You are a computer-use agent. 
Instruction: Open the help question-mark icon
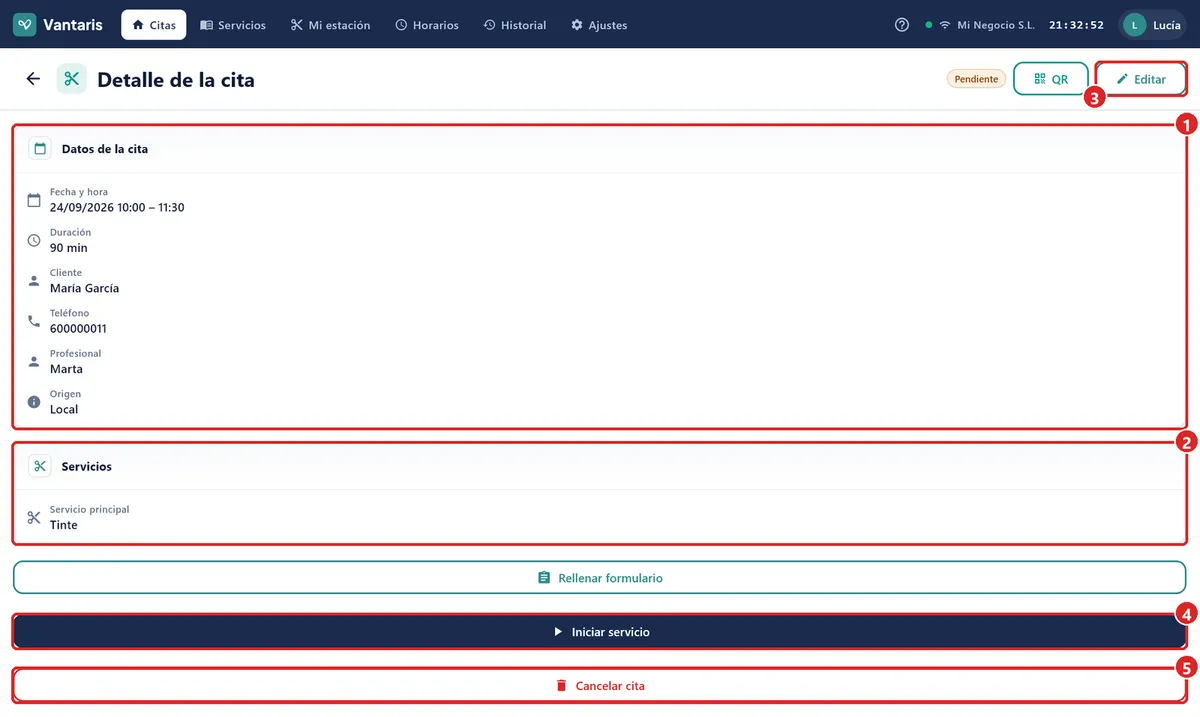[902, 25]
